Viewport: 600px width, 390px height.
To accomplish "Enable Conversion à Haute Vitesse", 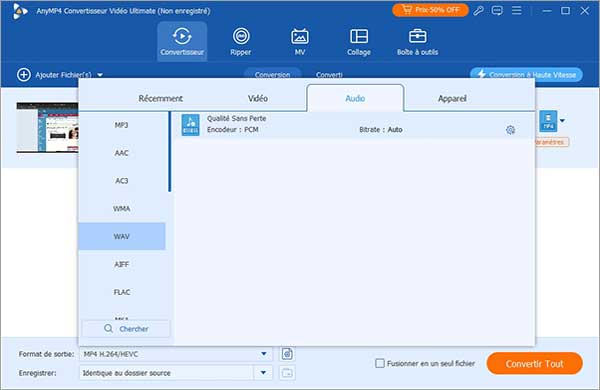I will (527, 74).
